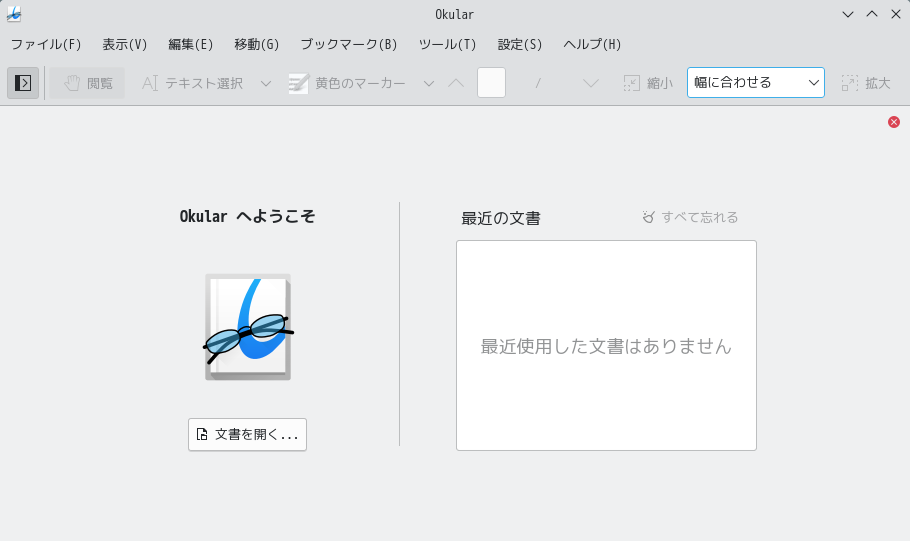Activate the 黄色のマーカー highlighter tool
Image resolution: width=910 pixels, height=541 pixels.
[347, 83]
